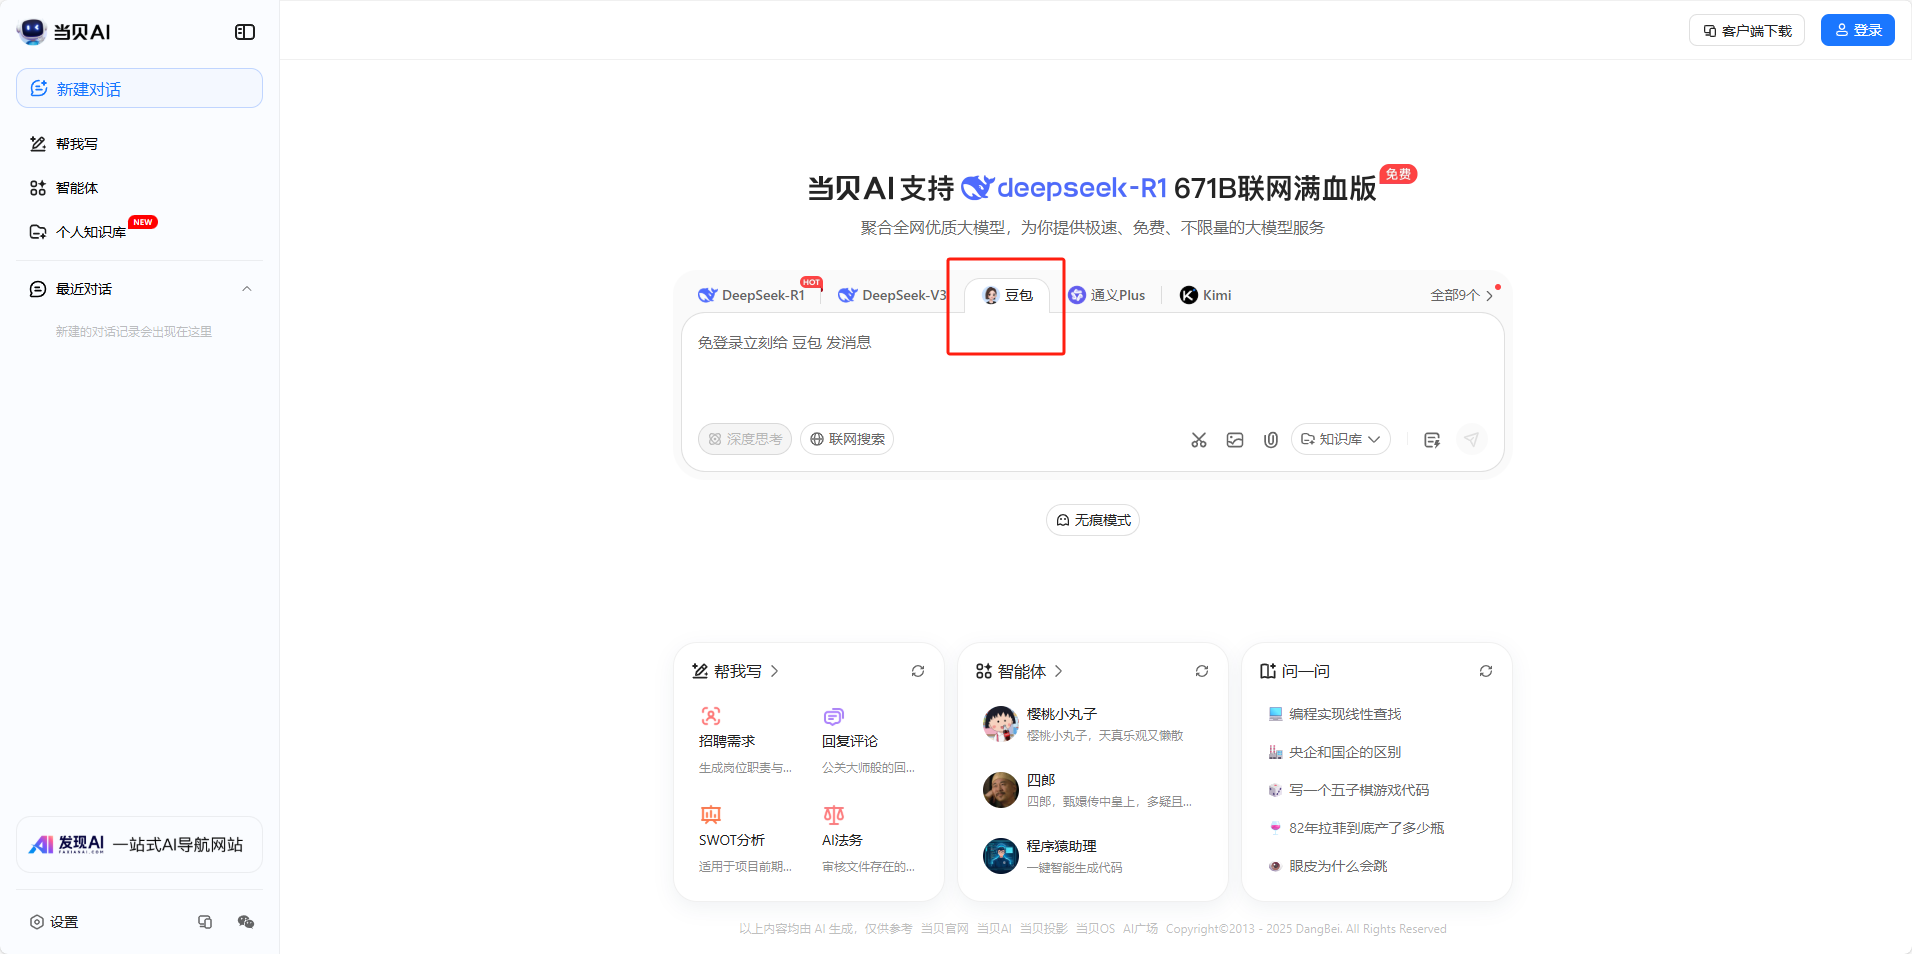Click the 客户端下载 button
Viewport: 1912px width, 954px height.
(1747, 31)
